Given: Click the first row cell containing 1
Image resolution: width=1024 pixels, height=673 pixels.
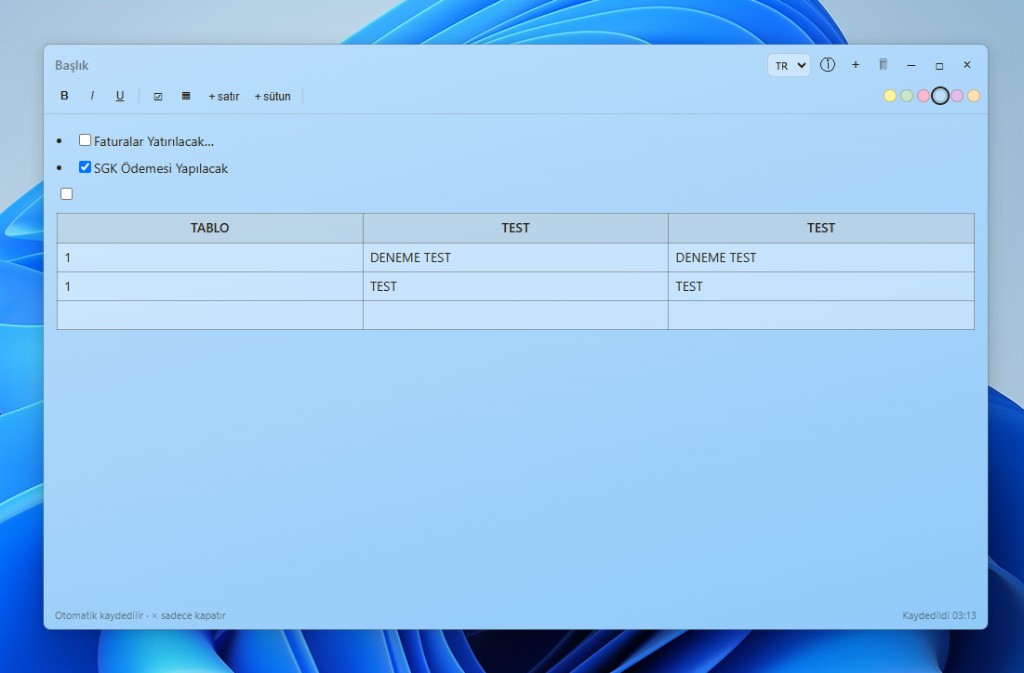Looking at the screenshot, I should (210, 258).
